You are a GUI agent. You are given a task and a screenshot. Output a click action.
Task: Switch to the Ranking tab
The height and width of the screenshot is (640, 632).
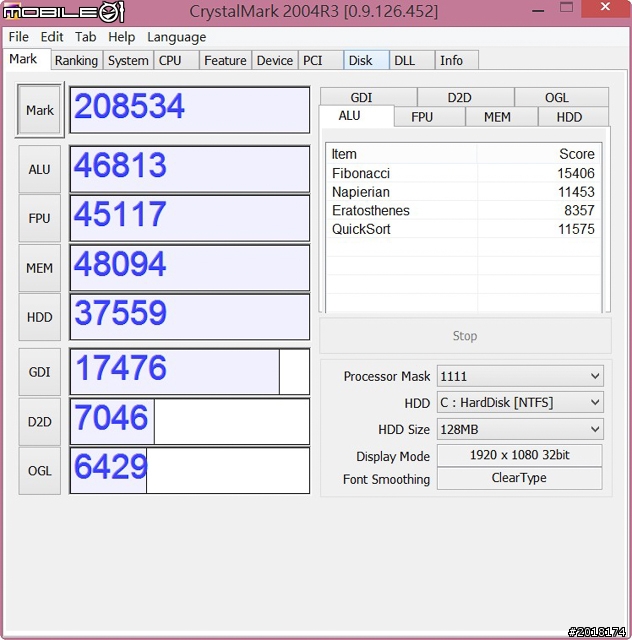[x=76, y=60]
